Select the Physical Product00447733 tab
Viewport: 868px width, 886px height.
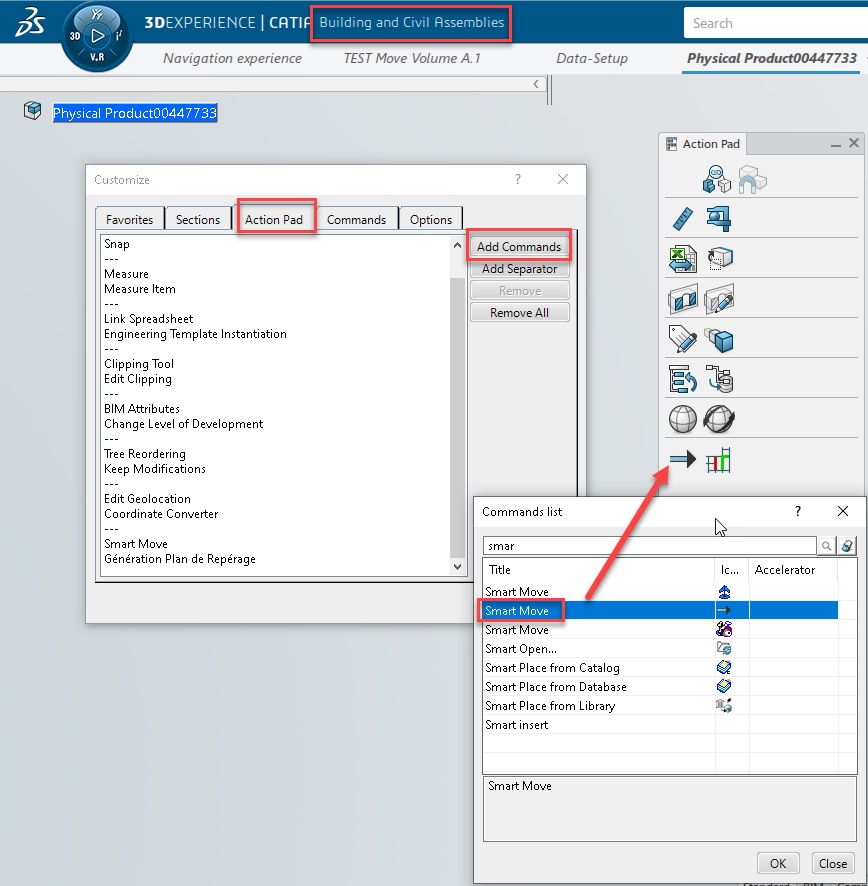(771, 58)
